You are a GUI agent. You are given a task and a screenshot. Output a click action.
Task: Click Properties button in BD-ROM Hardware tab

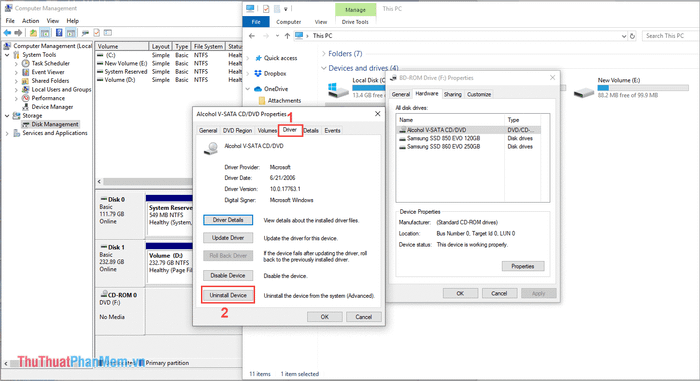523,266
